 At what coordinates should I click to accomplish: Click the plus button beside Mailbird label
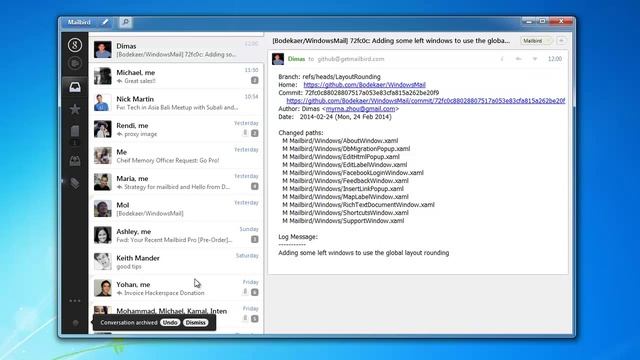[x=562, y=41]
